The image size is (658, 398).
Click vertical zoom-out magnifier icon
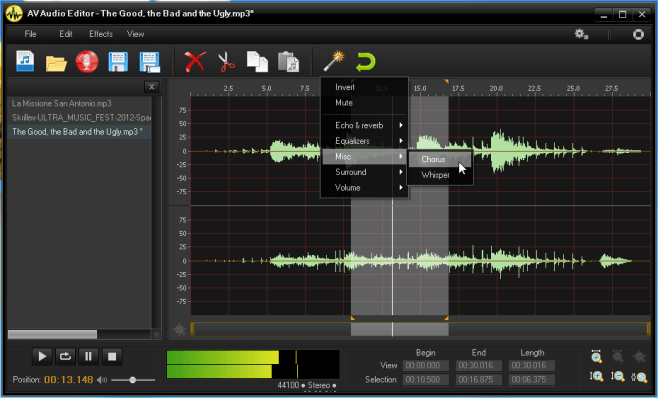click(x=617, y=377)
